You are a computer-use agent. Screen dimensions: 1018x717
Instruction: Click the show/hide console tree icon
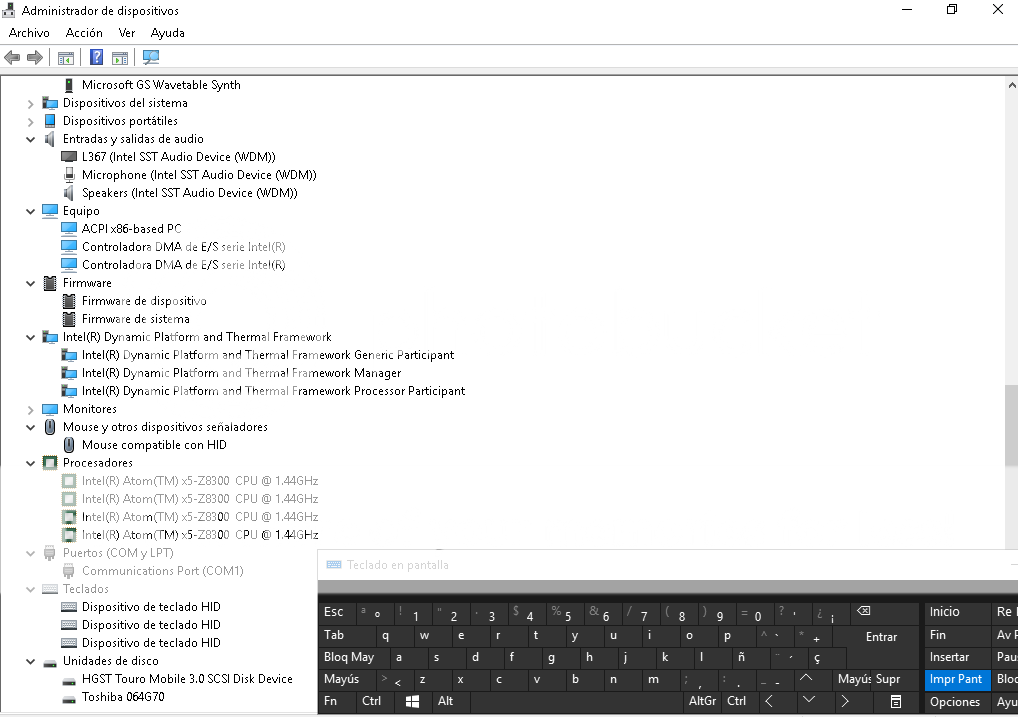(x=66, y=57)
